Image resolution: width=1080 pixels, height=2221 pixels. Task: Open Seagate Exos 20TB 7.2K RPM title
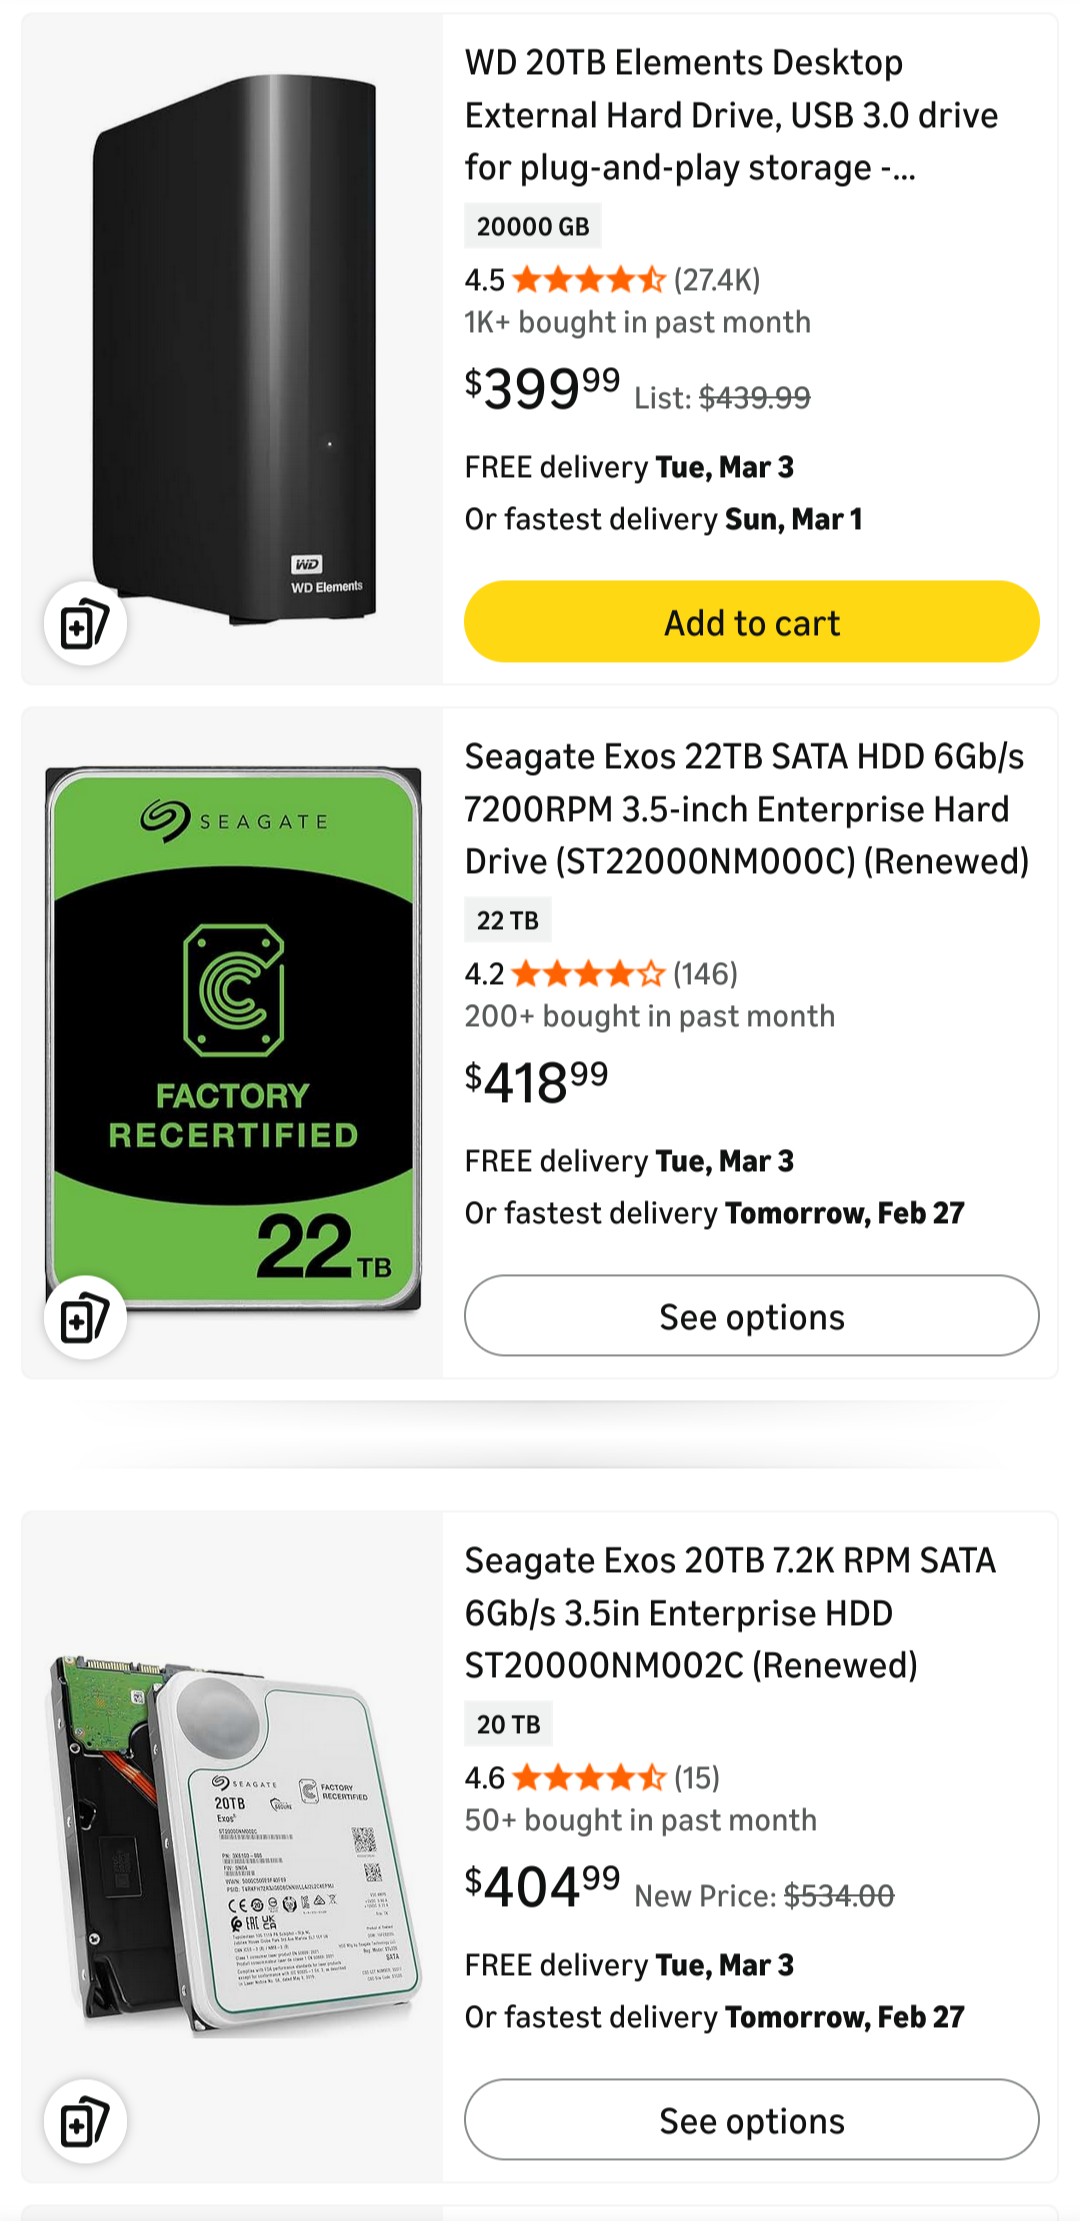730,1613
